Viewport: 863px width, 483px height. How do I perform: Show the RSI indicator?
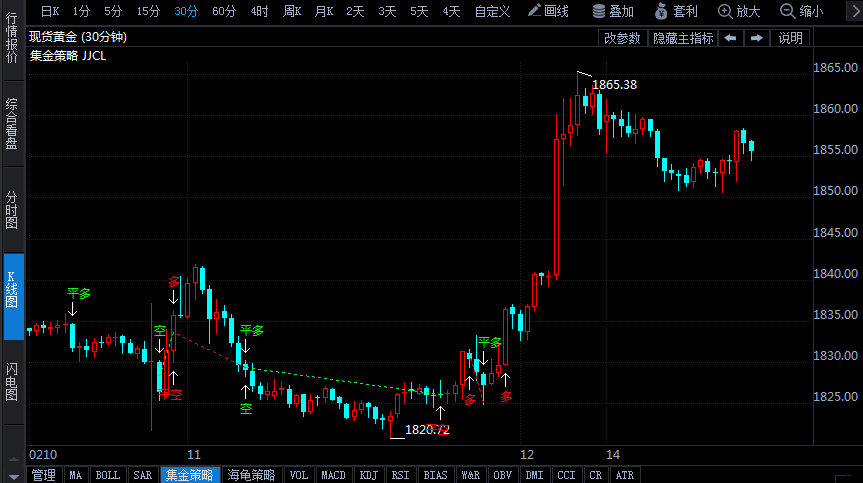click(x=401, y=475)
